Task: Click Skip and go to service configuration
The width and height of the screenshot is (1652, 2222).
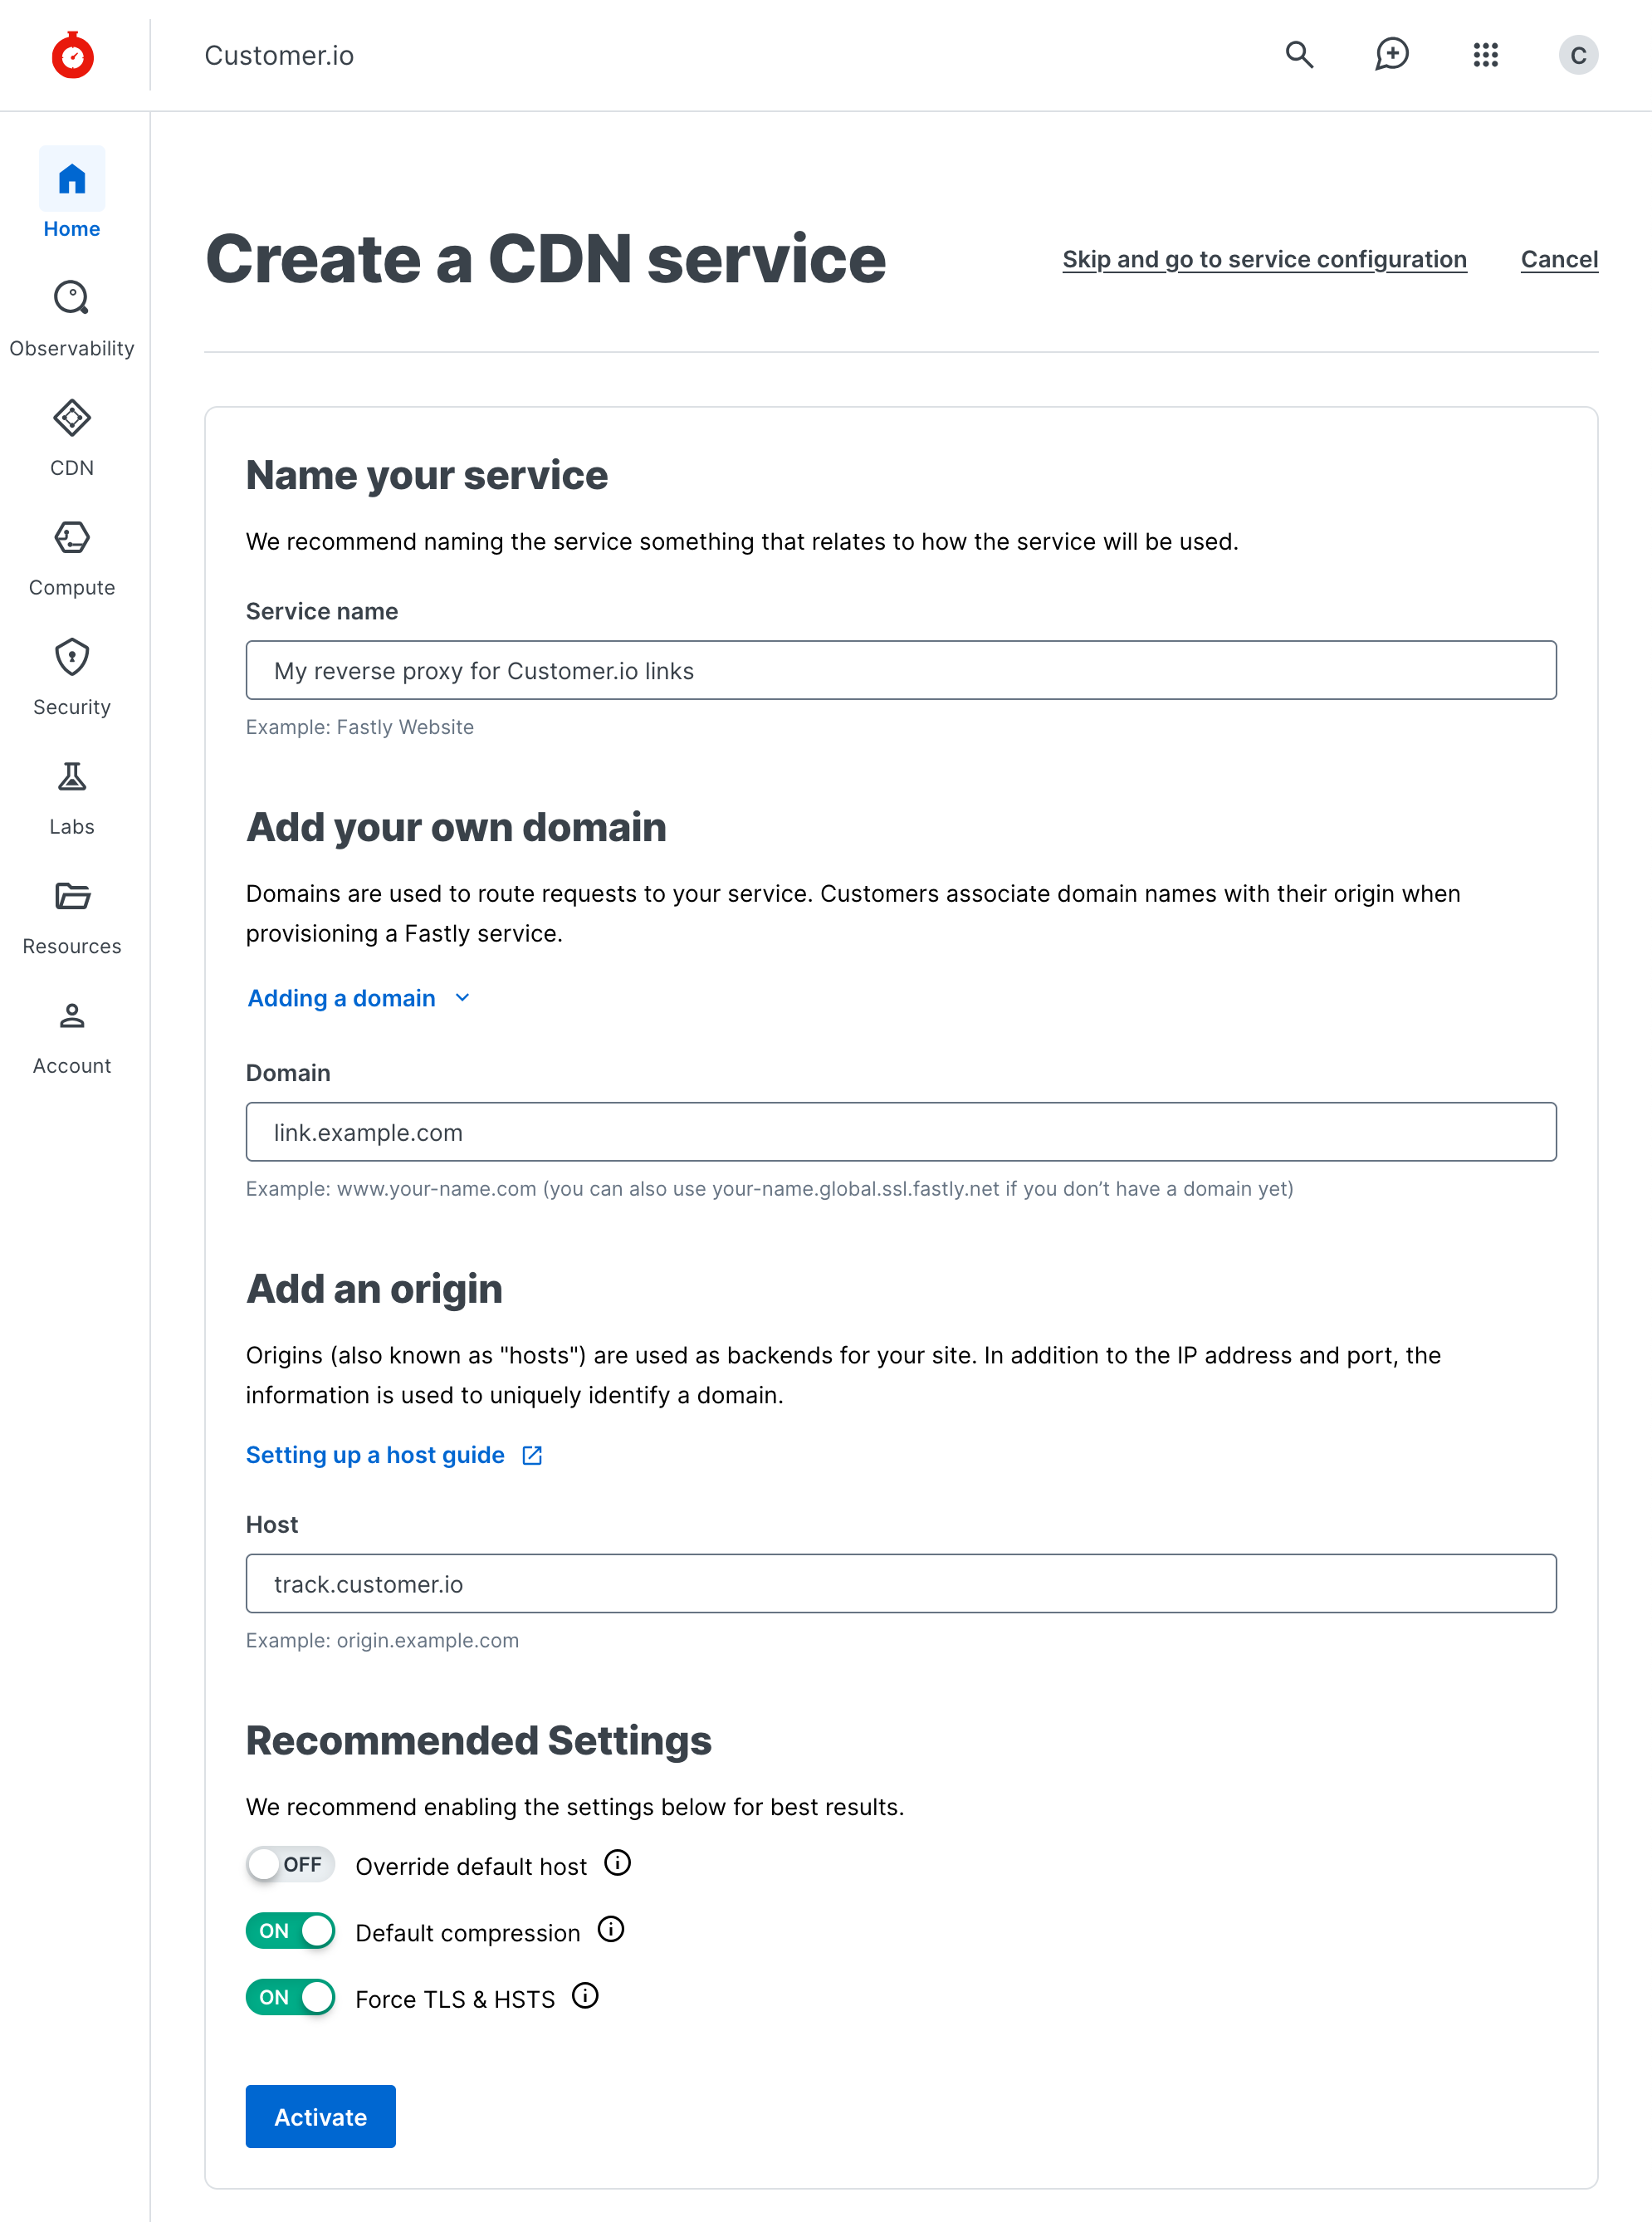Action: pyautogui.click(x=1264, y=259)
